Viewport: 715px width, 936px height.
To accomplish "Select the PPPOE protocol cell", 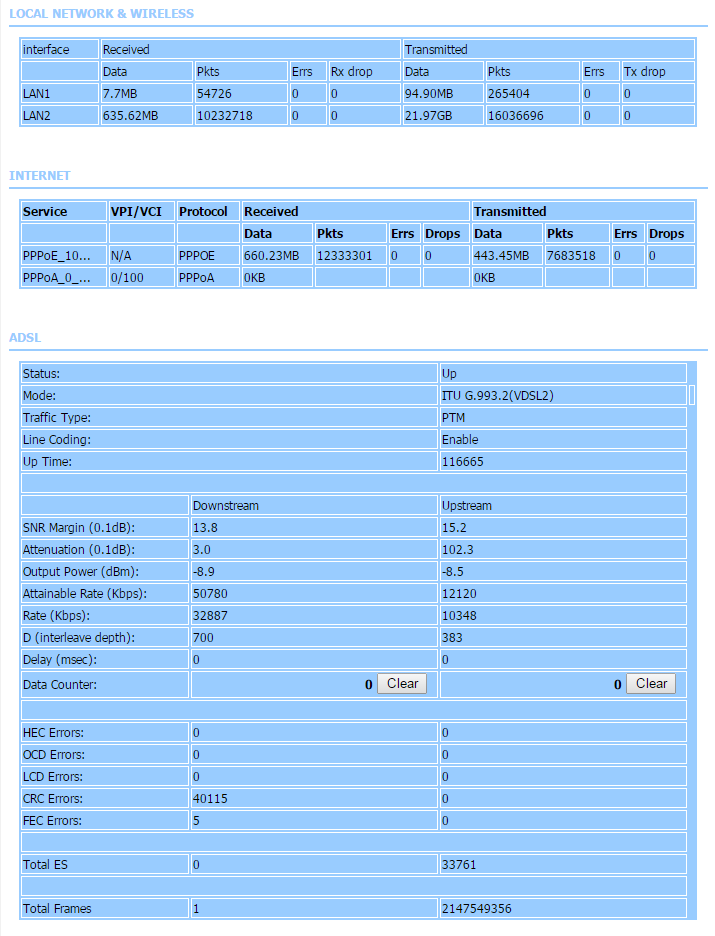I will [x=208, y=255].
